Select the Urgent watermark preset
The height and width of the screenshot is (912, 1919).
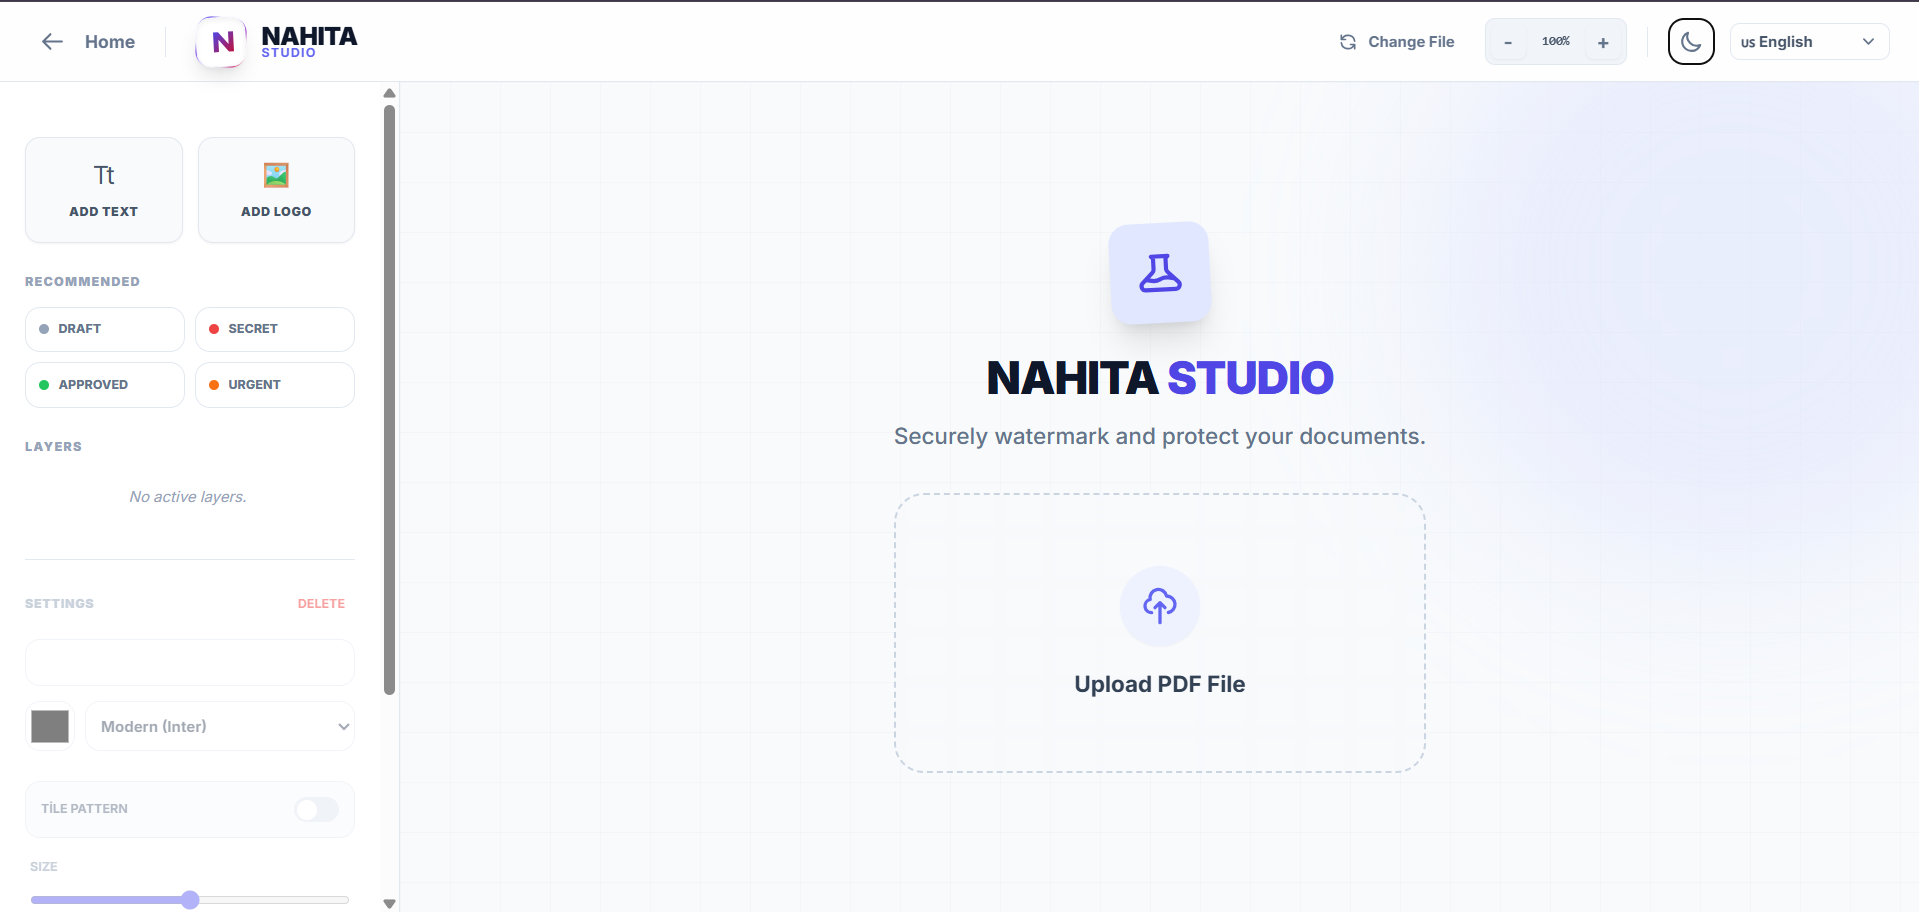[x=274, y=384]
